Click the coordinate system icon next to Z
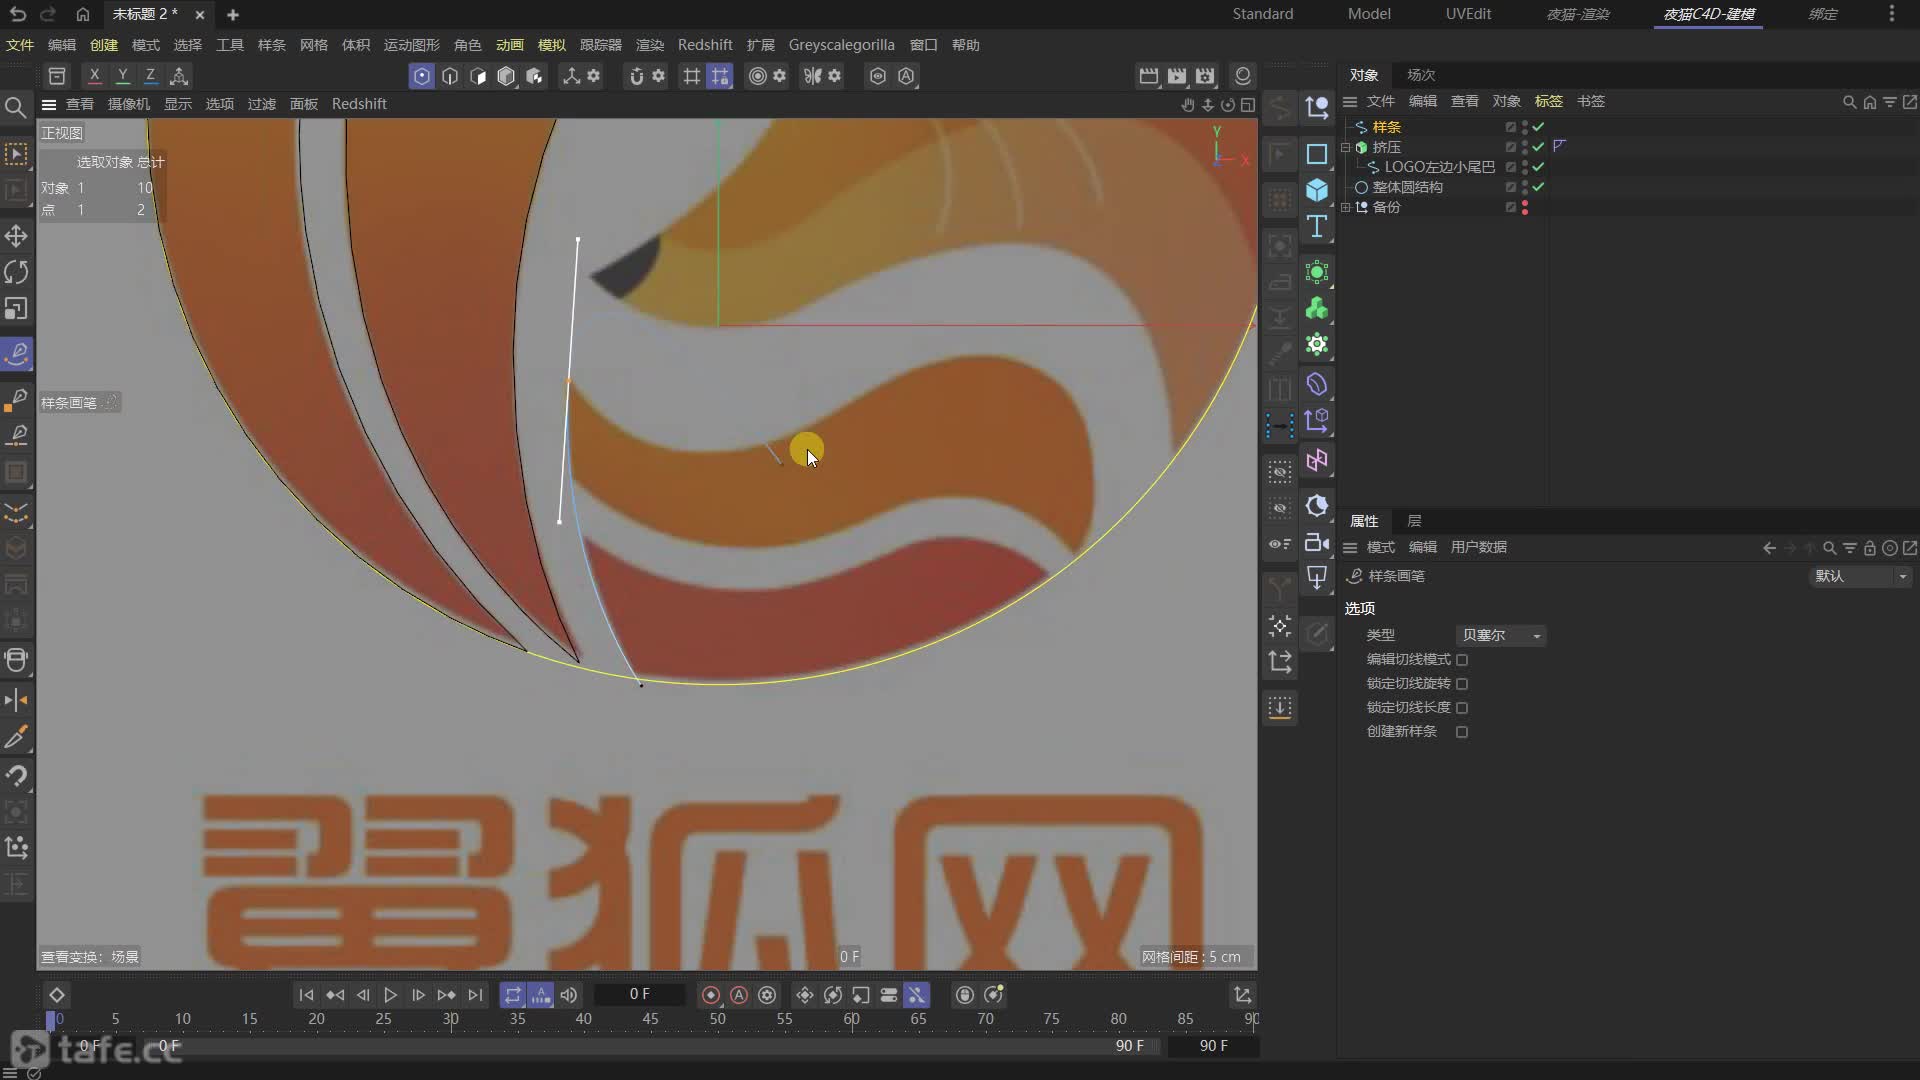The width and height of the screenshot is (1920, 1080). (x=179, y=76)
